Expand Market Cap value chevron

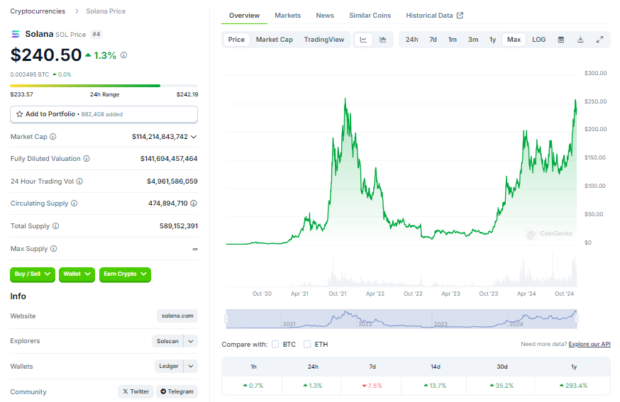[x=194, y=137]
